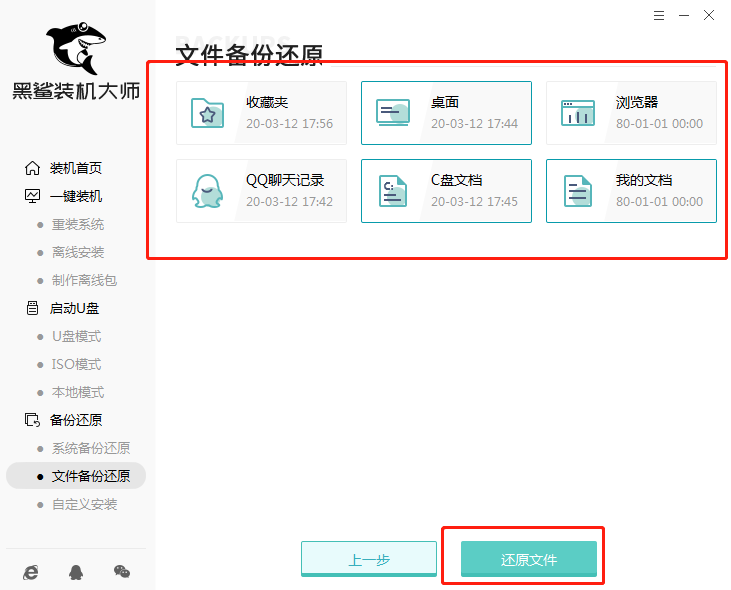Click the 我的文档 document icon
Image resolution: width=731 pixels, height=590 pixels.
(577, 191)
